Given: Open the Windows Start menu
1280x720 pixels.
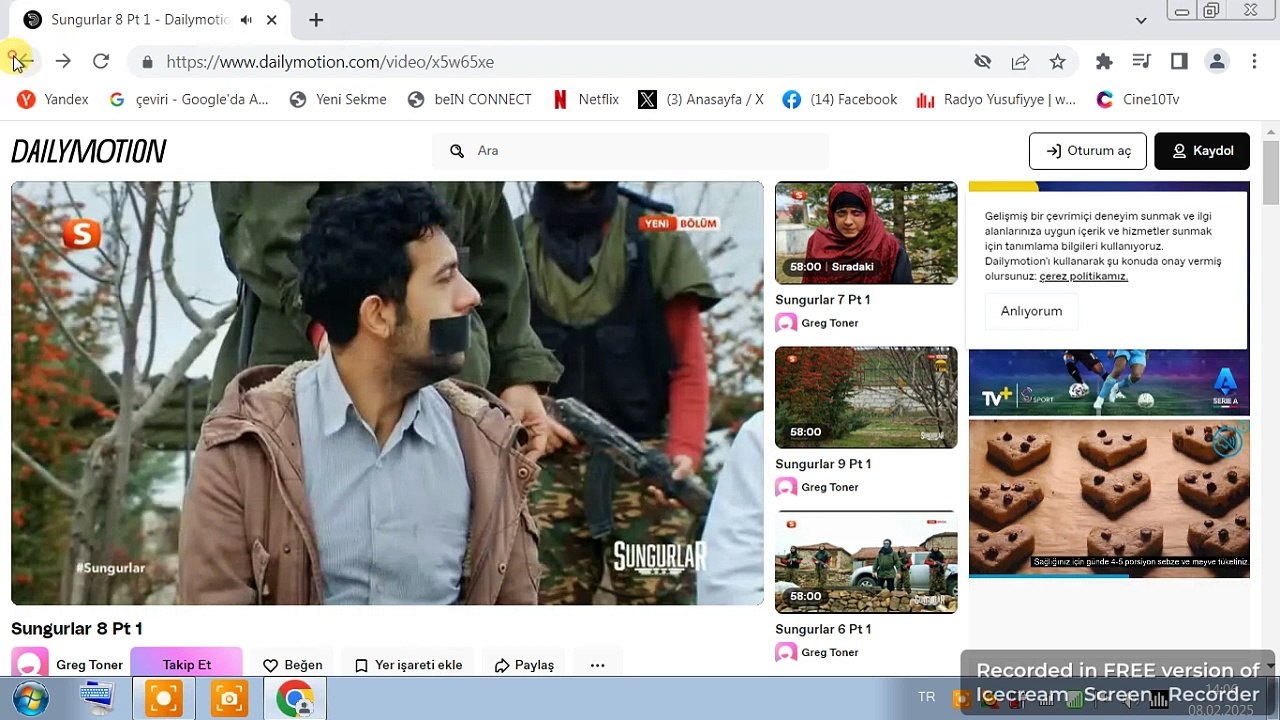Looking at the screenshot, I should 30,698.
